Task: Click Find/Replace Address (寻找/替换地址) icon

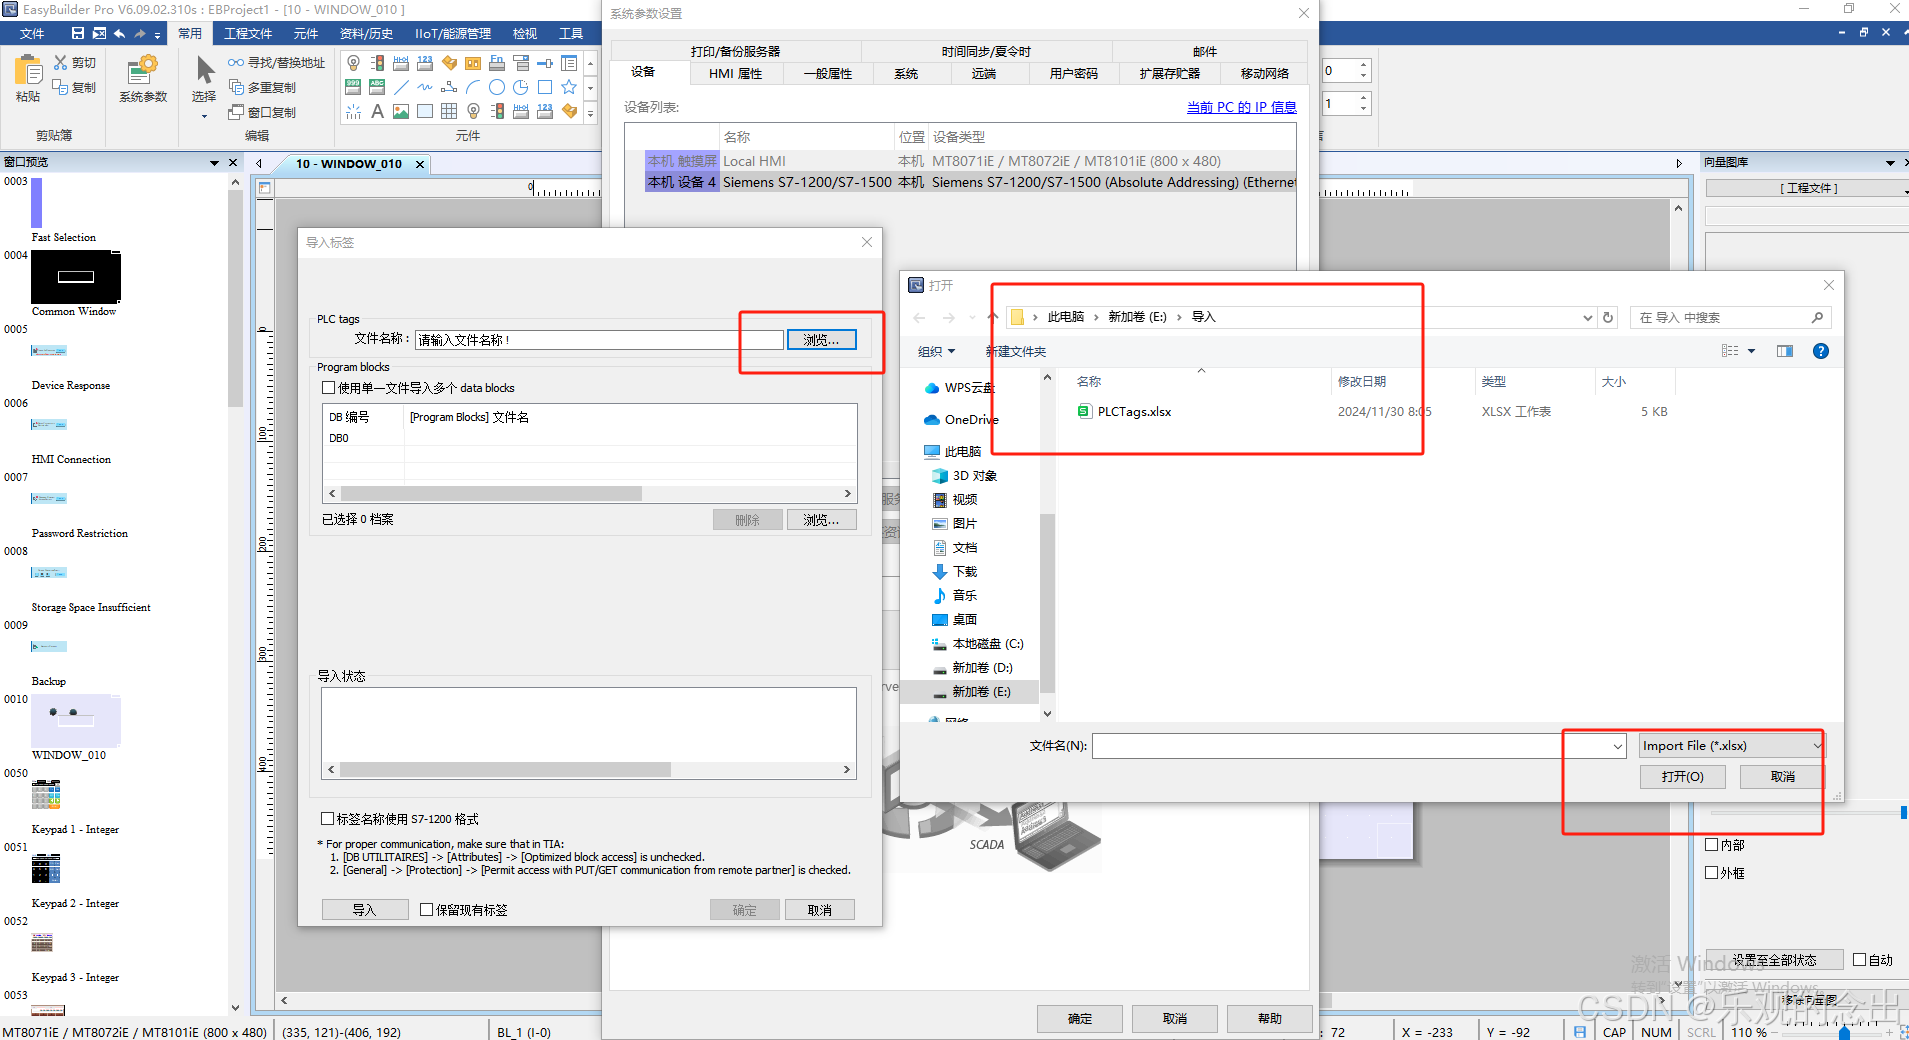Action: pyautogui.click(x=236, y=62)
